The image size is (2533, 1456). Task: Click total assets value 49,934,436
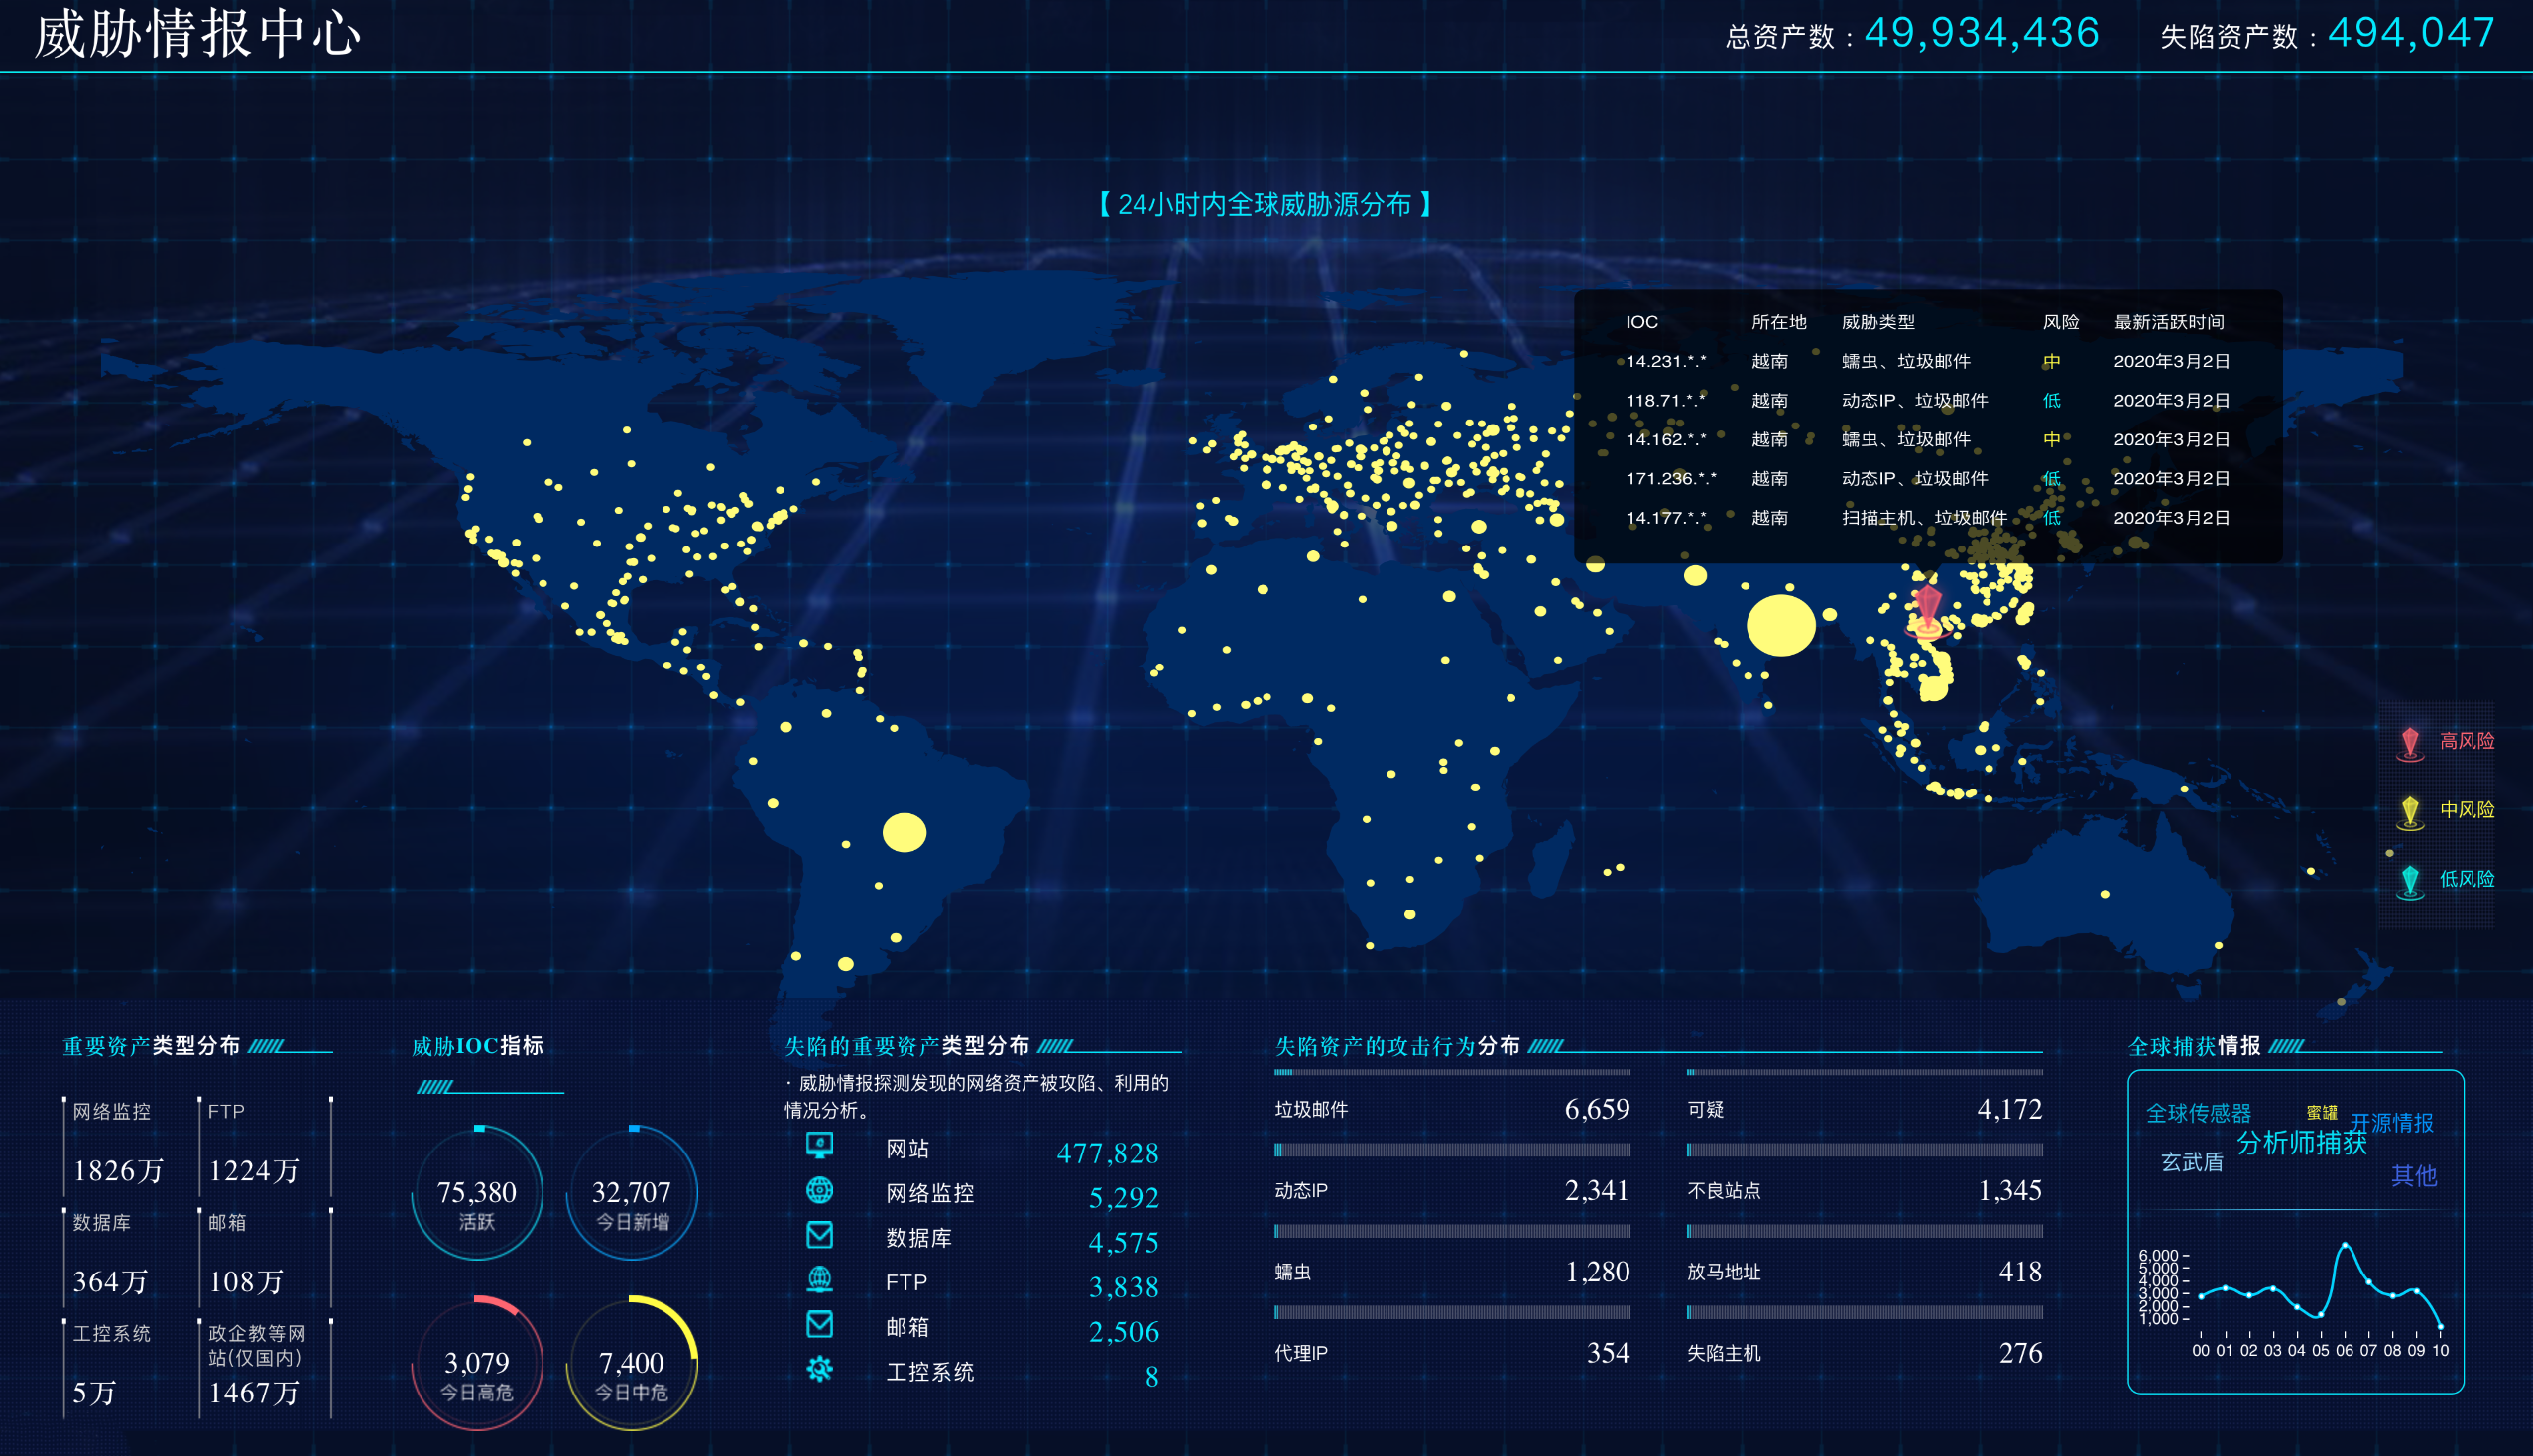1981,33
